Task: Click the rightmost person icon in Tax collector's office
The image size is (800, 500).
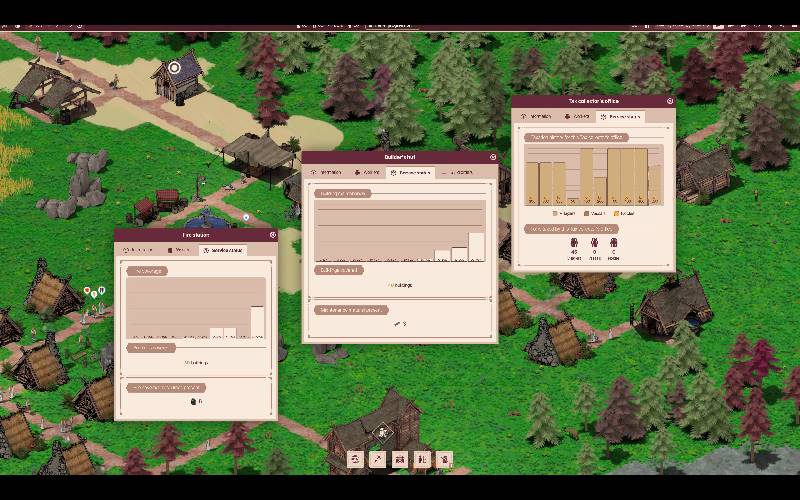Action: click(x=614, y=242)
